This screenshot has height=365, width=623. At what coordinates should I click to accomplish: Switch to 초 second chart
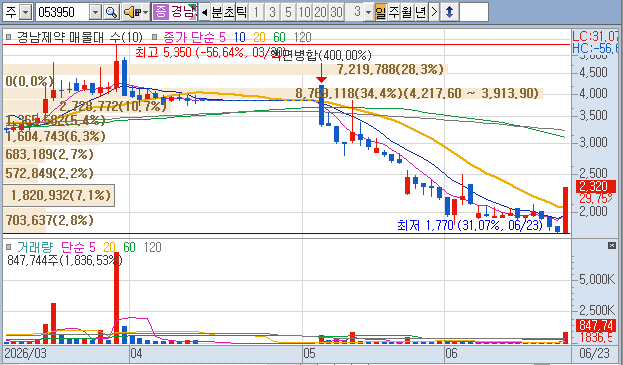(229, 12)
